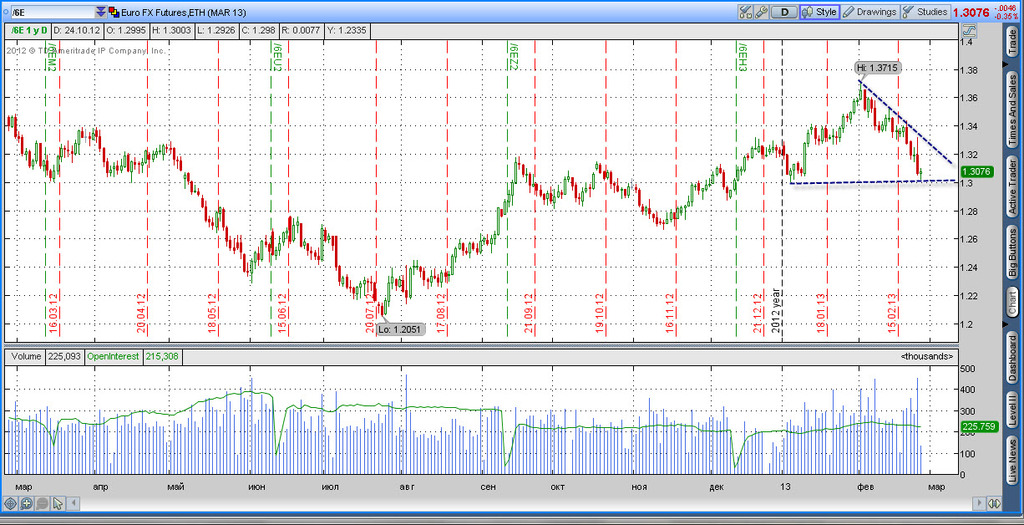Open the Times And Sales tab
The width and height of the screenshot is (1024, 525).
point(1012,108)
